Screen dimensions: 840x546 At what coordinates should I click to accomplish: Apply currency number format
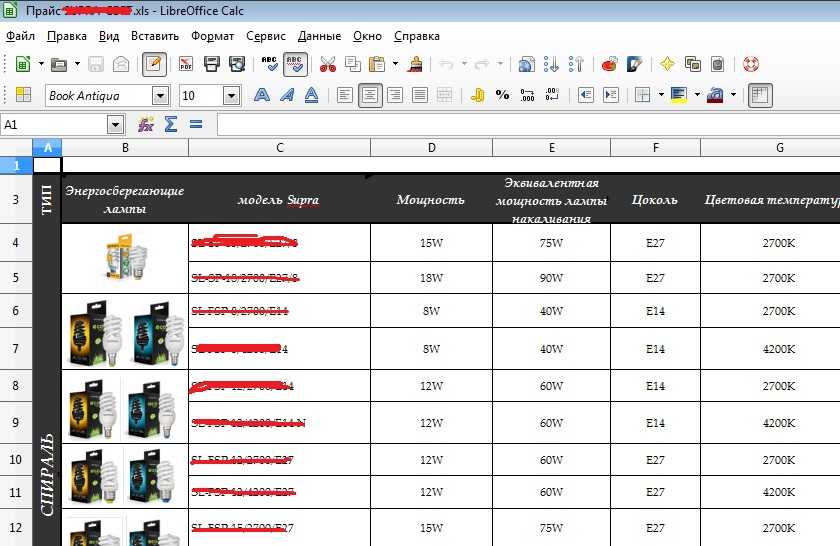pyautogui.click(x=477, y=95)
